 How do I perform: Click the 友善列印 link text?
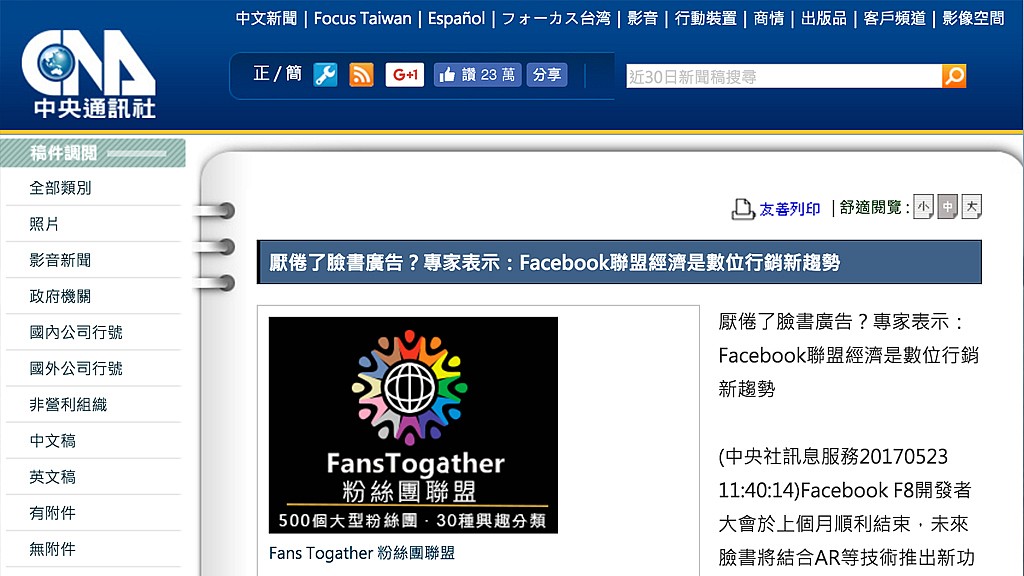click(x=790, y=209)
